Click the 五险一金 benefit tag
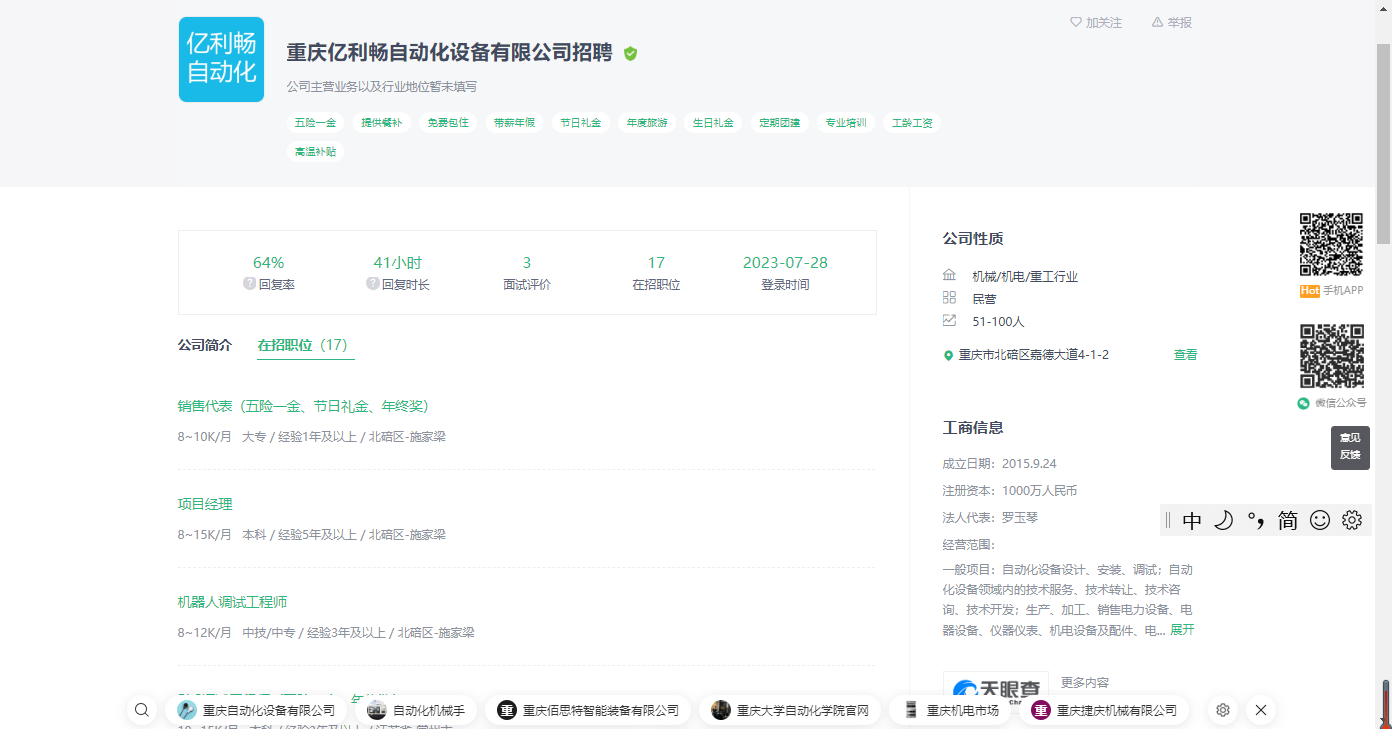The width and height of the screenshot is (1392, 729). click(315, 123)
